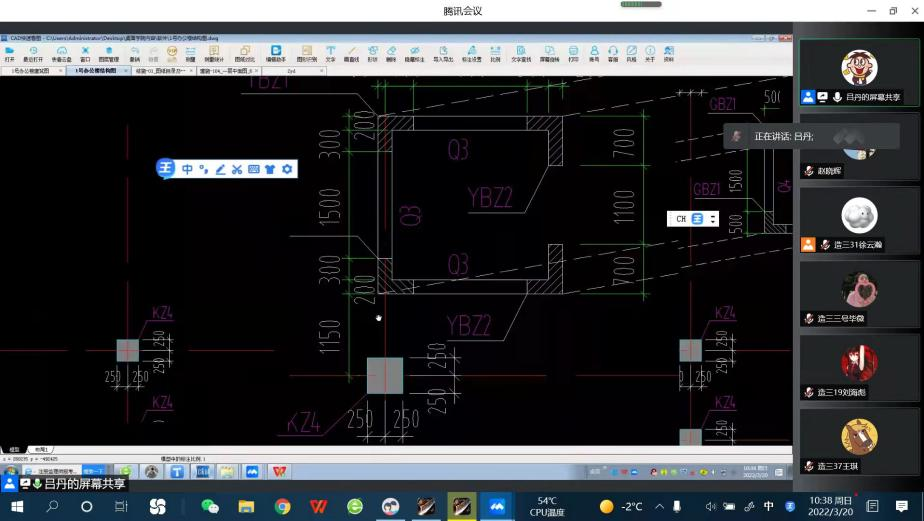The image size is (924, 521).
Task: Open 图纸对比 drawing compare tool
Action: (x=245, y=54)
